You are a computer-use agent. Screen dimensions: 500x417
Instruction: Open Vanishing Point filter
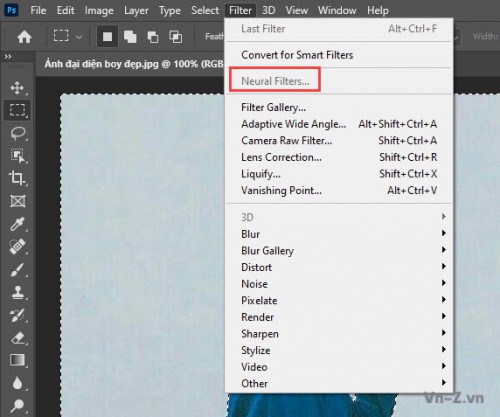click(339, 191)
